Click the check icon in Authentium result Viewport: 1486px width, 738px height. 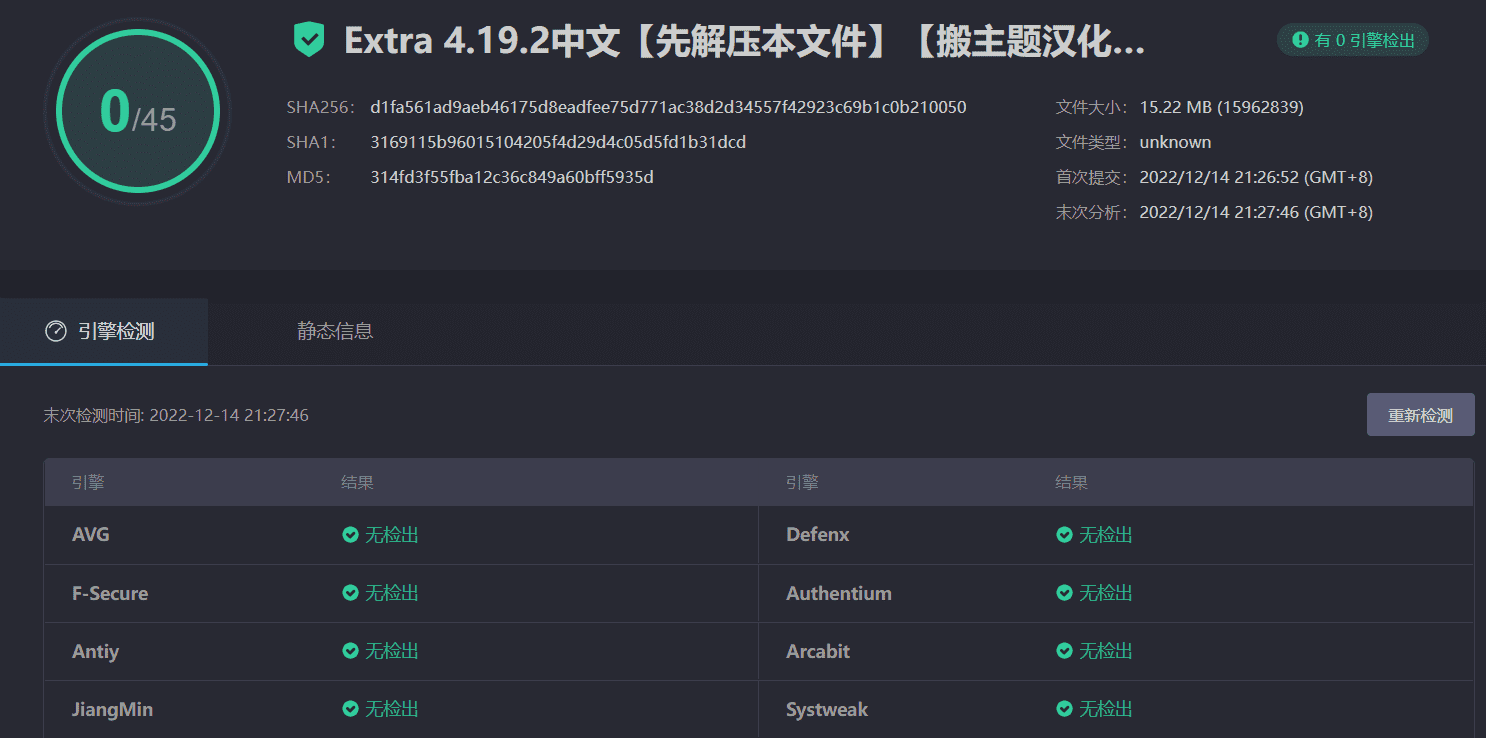(x=1064, y=593)
